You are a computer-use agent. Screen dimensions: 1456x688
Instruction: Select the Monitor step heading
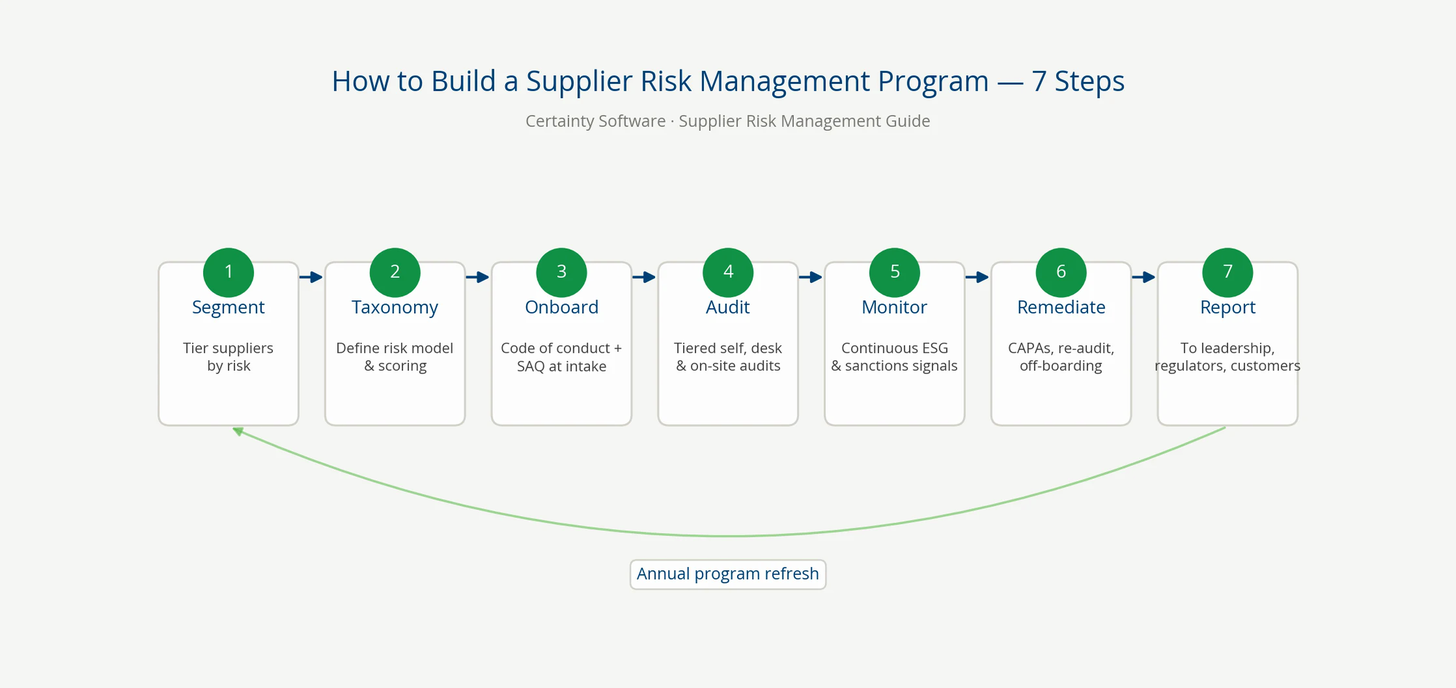(x=895, y=308)
